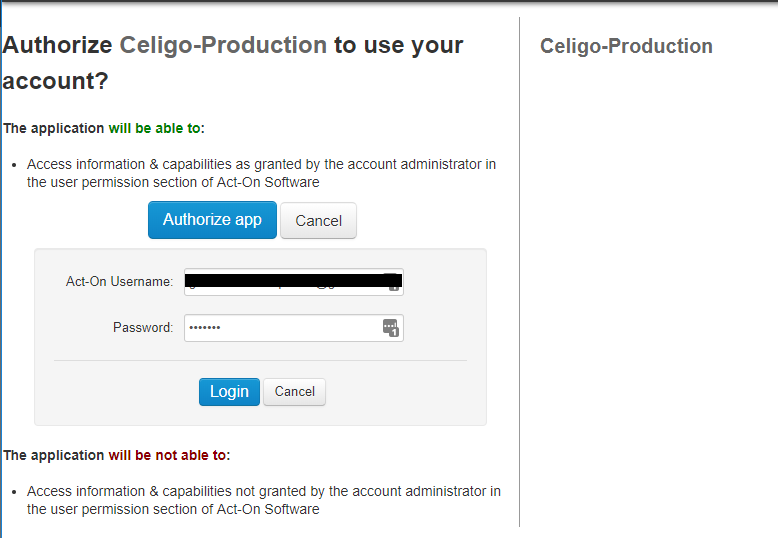This screenshot has width=778, height=538.
Task: Focus the Password input field
Action: 294,328
